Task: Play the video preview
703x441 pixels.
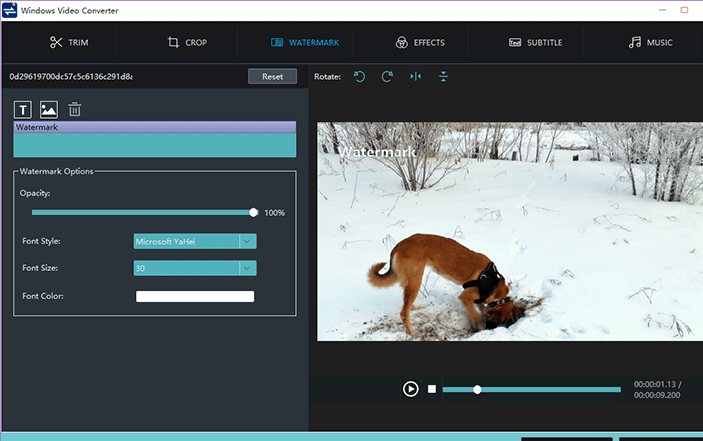Action: pos(410,389)
